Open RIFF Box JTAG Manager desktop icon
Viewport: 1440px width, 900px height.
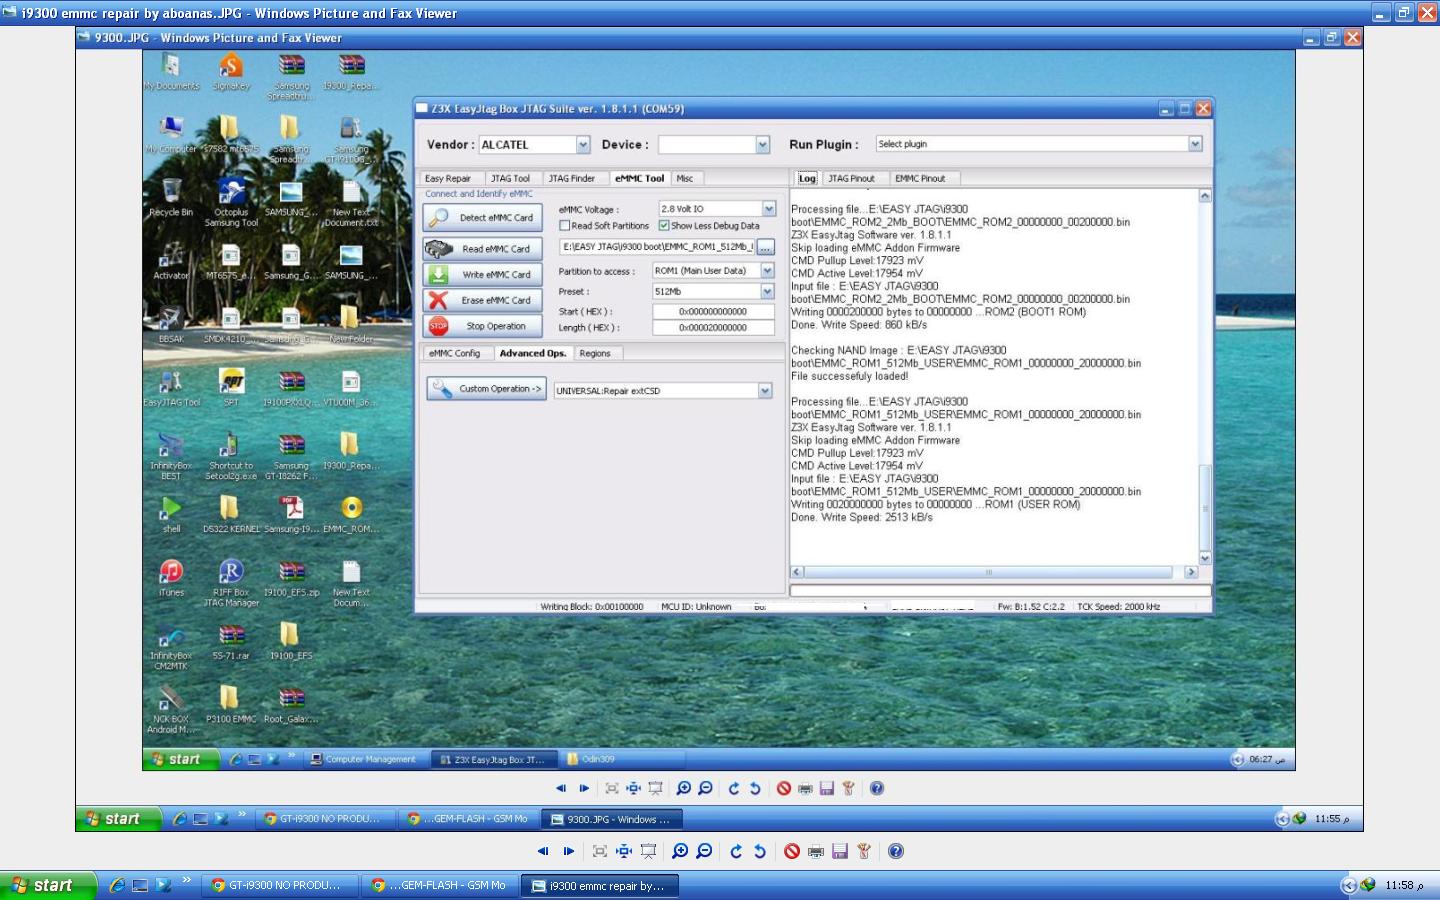click(x=231, y=583)
